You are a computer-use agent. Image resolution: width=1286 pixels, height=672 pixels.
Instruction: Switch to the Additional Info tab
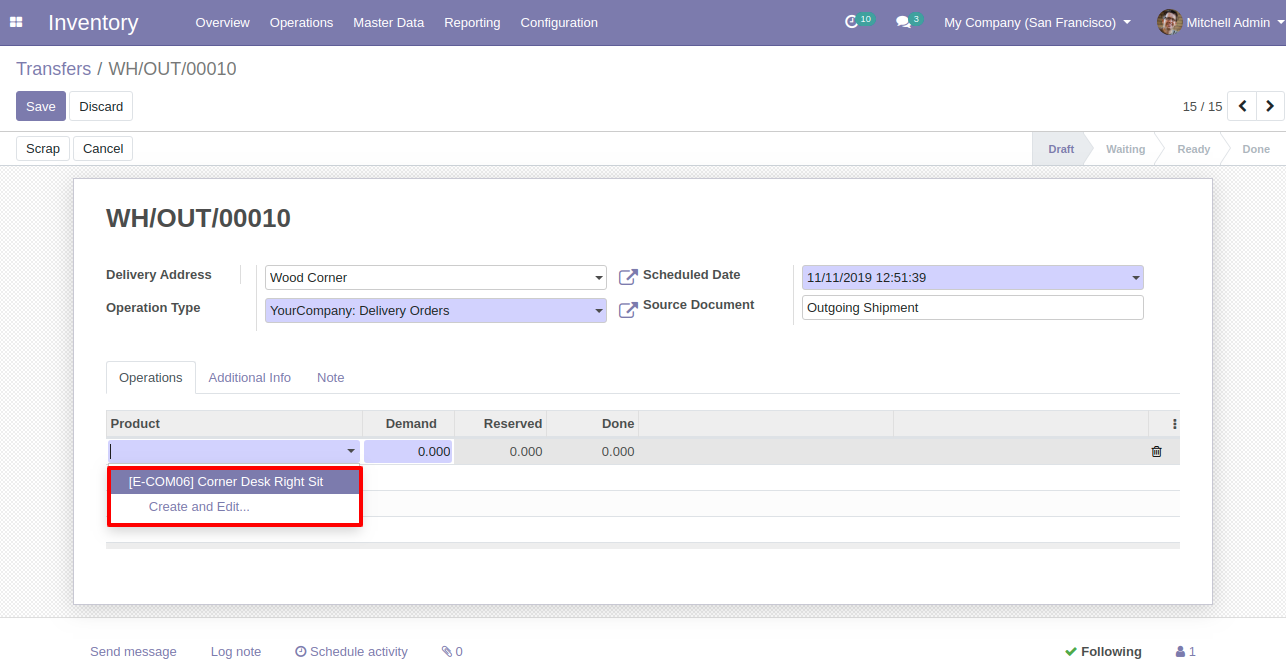point(249,378)
